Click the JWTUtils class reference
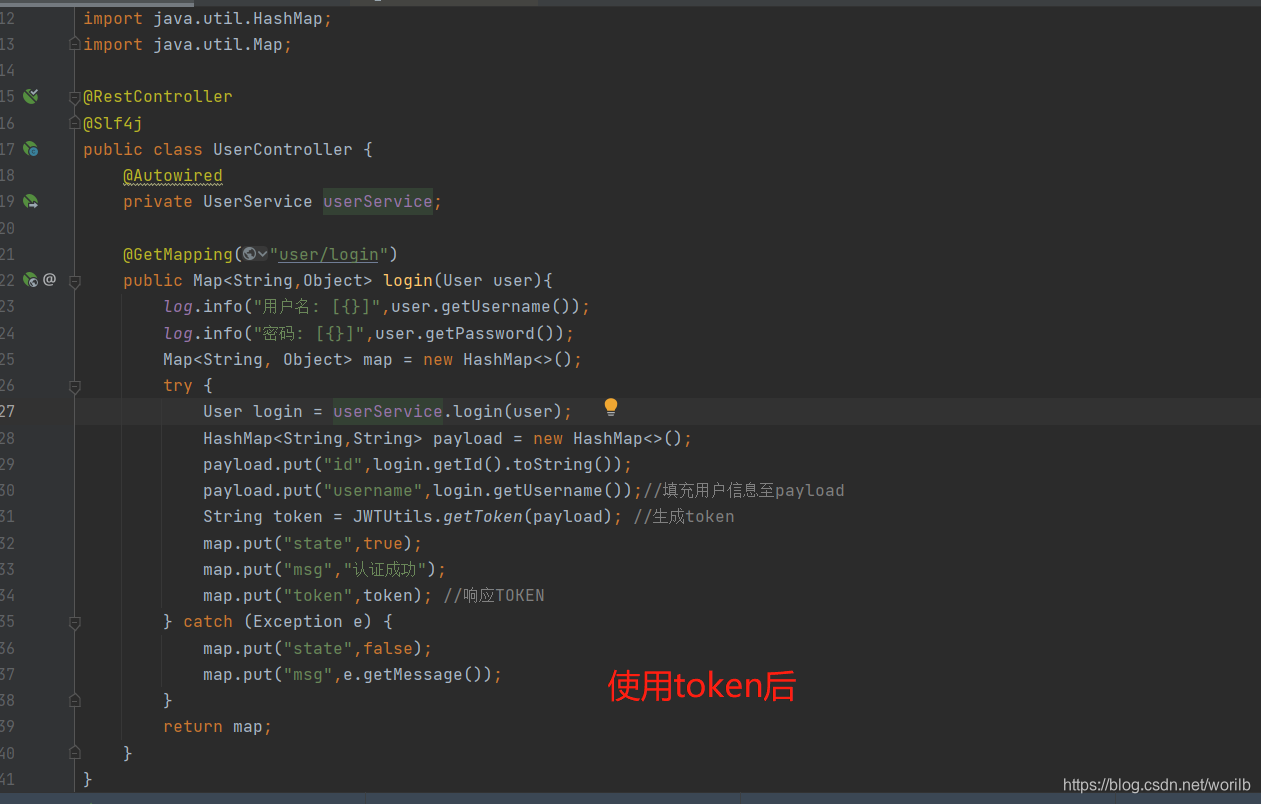The height and width of the screenshot is (804, 1261). (393, 516)
